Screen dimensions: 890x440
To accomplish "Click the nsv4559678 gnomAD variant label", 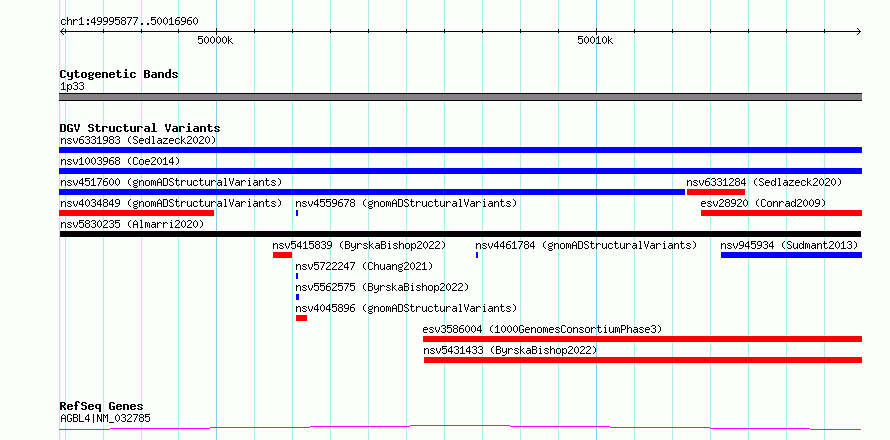I will [406, 203].
